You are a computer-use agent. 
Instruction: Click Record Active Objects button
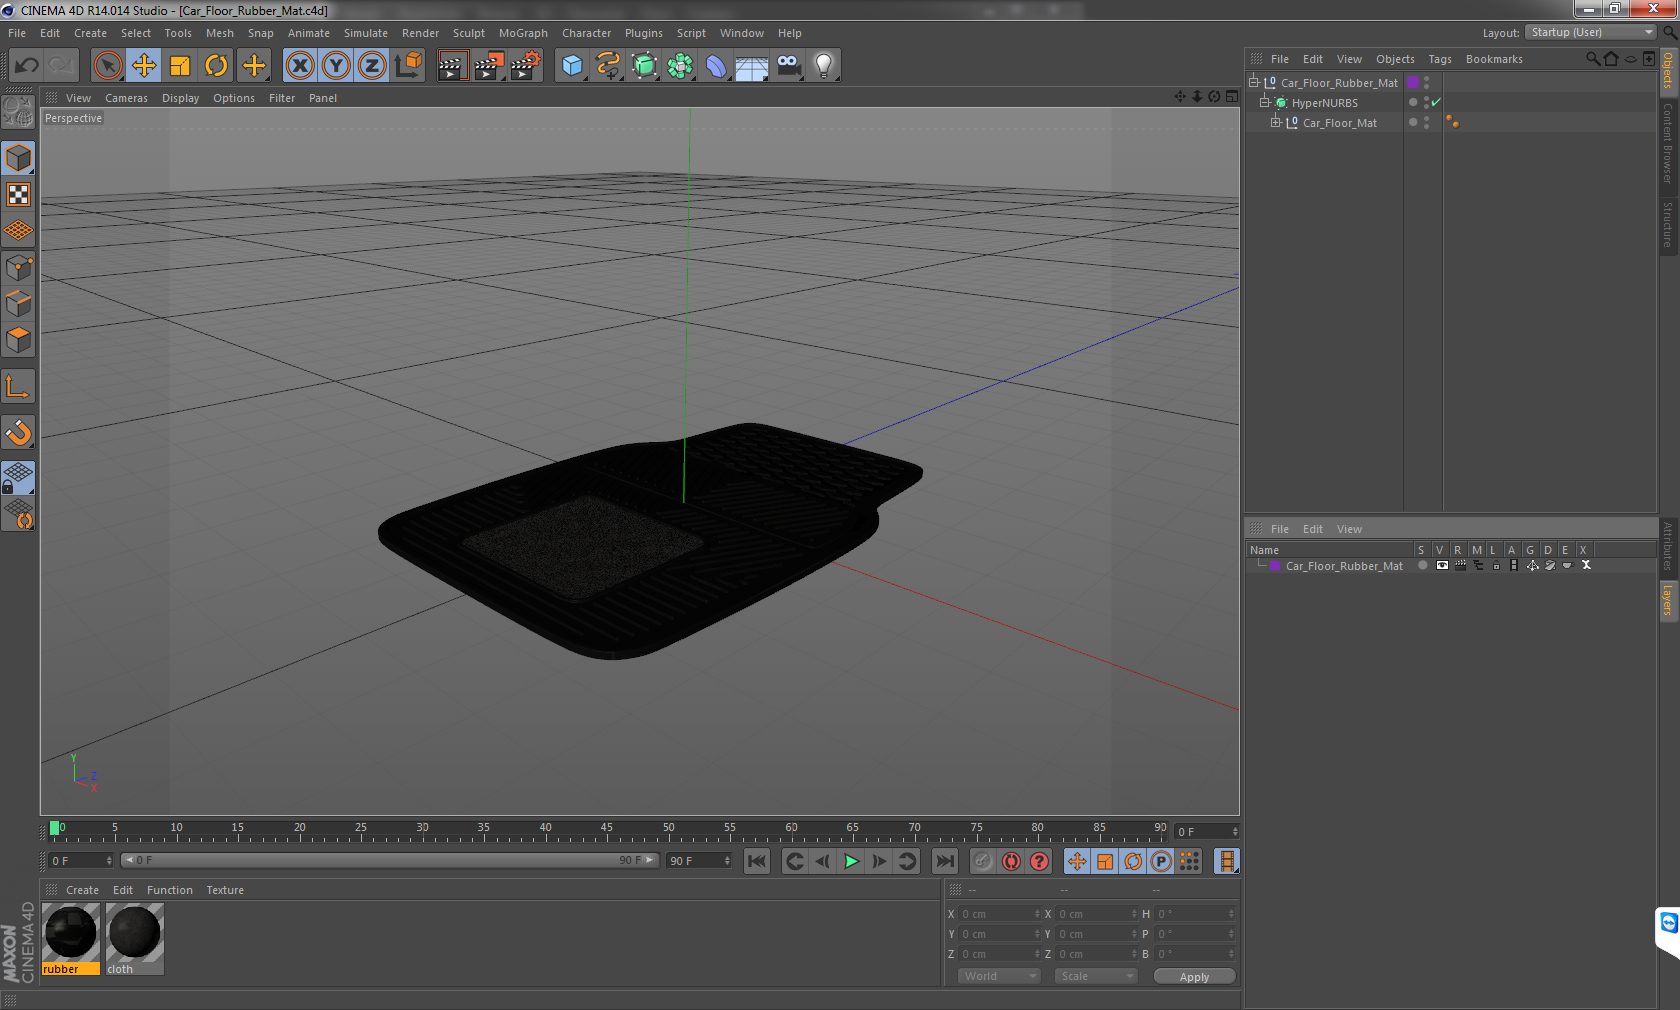[x=983, y=861]
